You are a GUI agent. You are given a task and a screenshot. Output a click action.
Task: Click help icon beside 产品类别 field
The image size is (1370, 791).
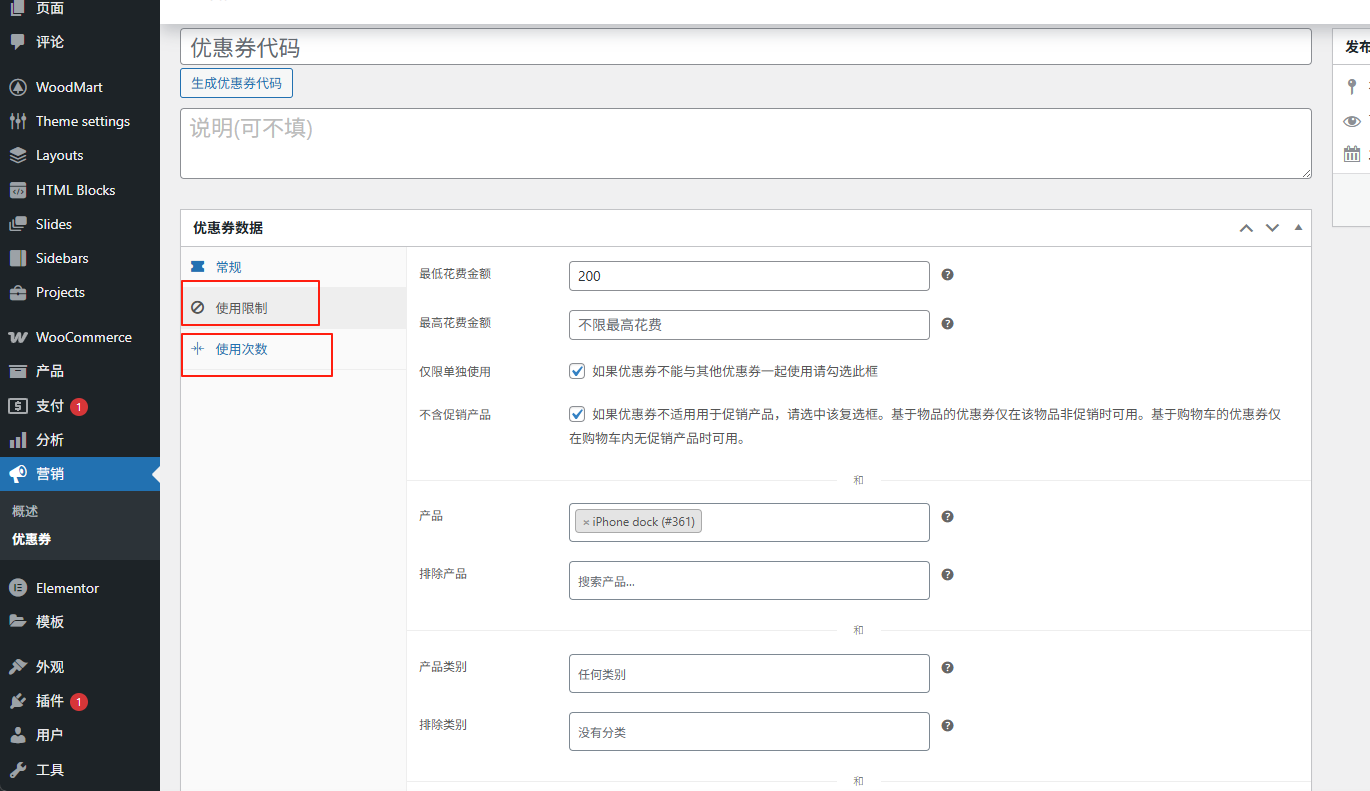(947, 667)
